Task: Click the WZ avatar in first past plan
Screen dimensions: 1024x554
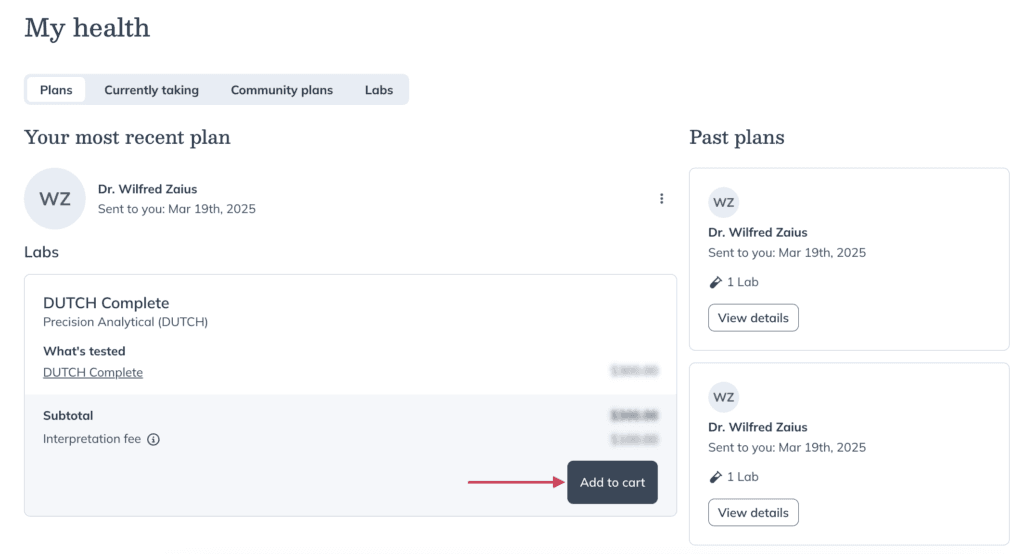Action: click(x=723, y=203)
